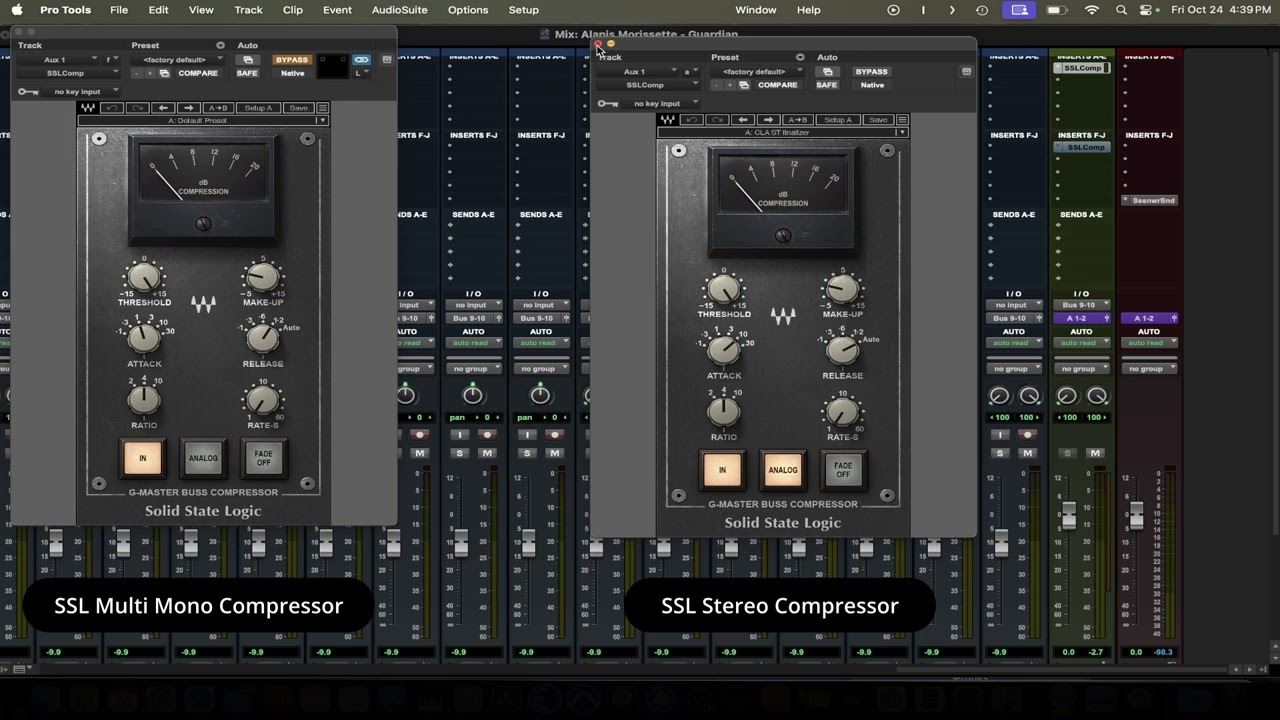Click Setup A in right plugin toolbar

839,120
